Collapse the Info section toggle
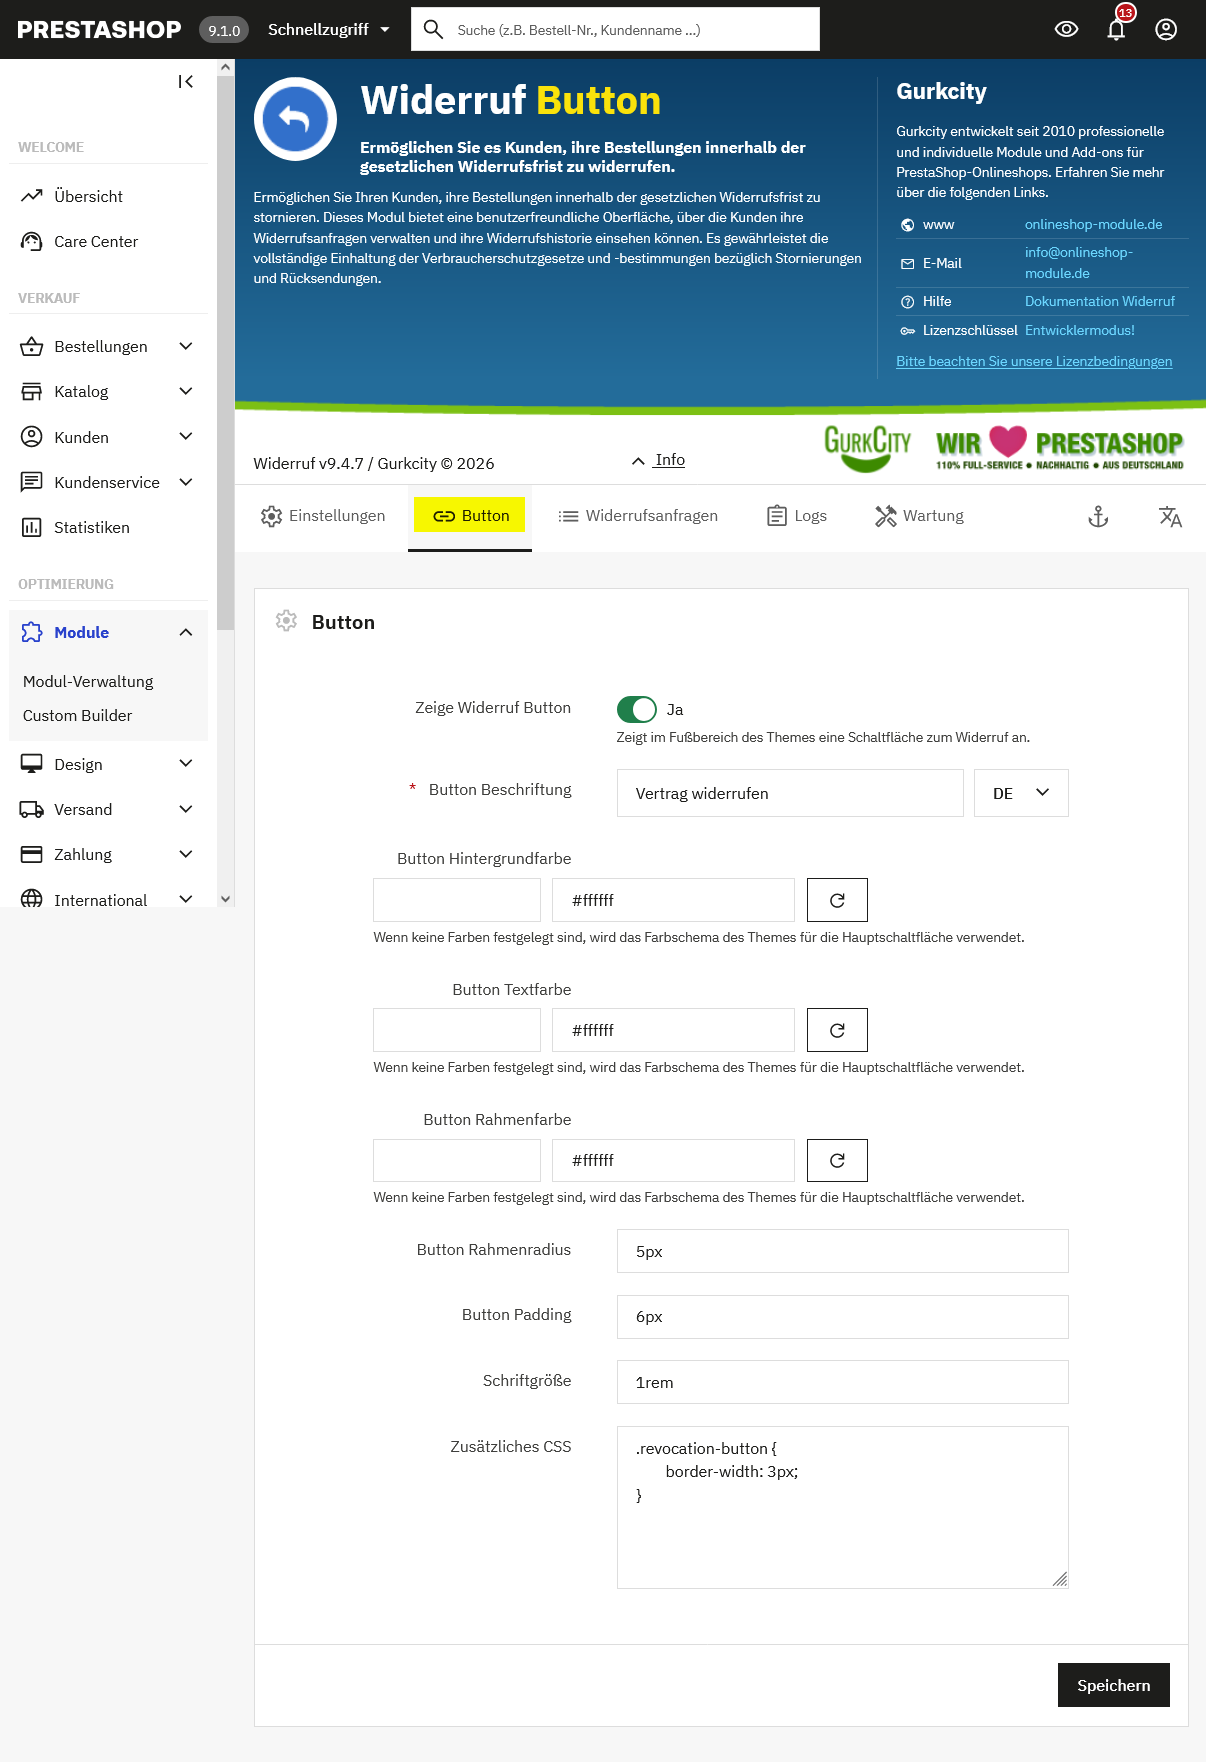This screenshot has width=1206, height=1762. coord(658,460)
